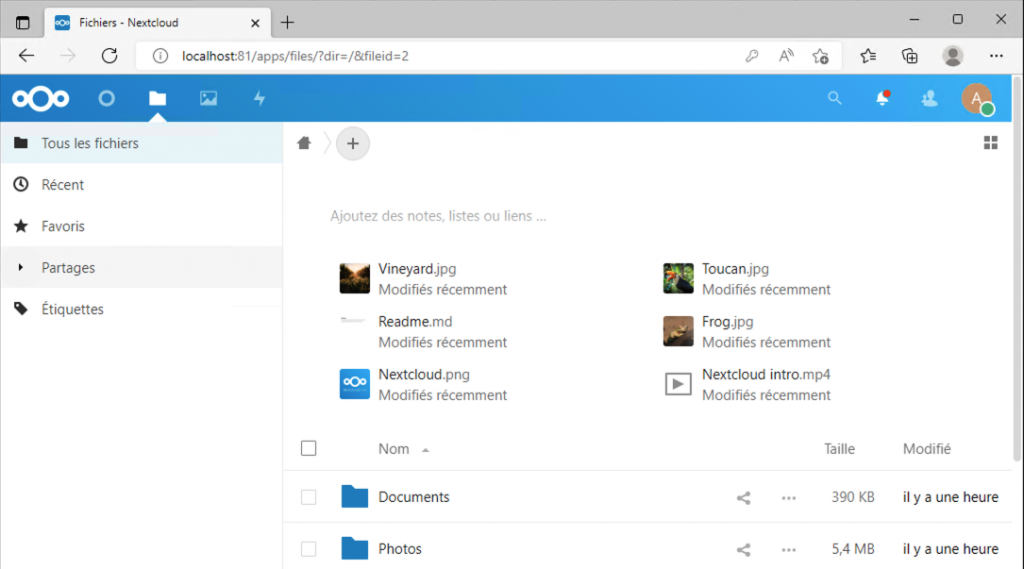Open Favoris in the sidebar
The width and height of the screenshot is (1024, 569).
(x=62, y=226)
